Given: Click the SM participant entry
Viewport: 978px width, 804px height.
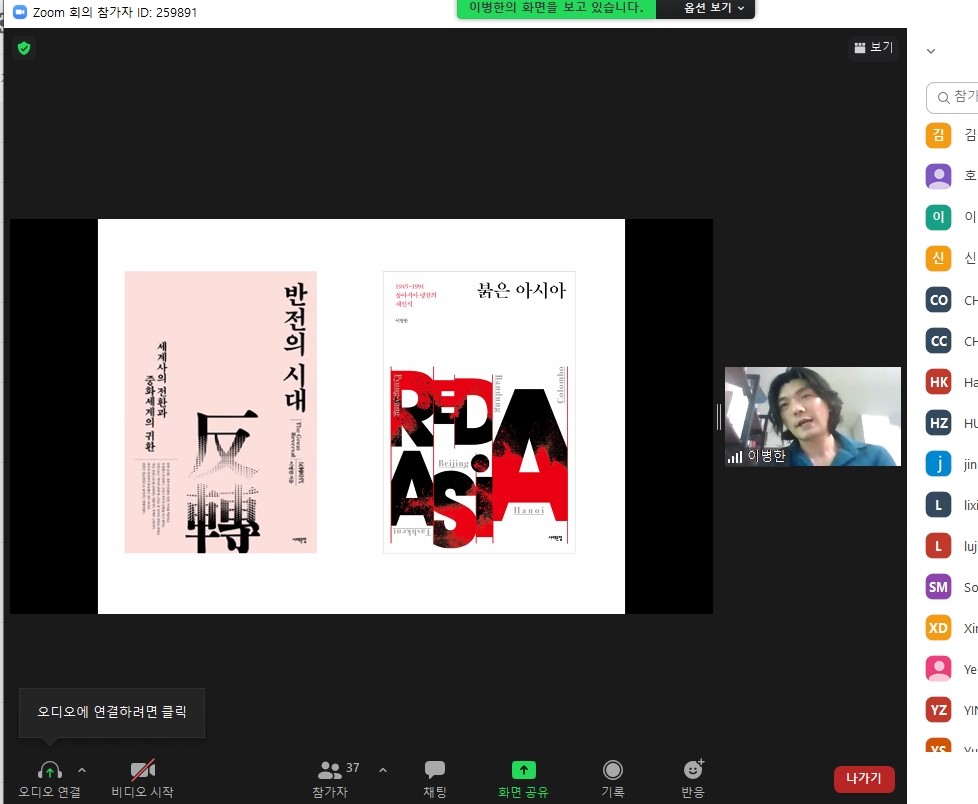Looking at the screenshot, I should [950, 587].
